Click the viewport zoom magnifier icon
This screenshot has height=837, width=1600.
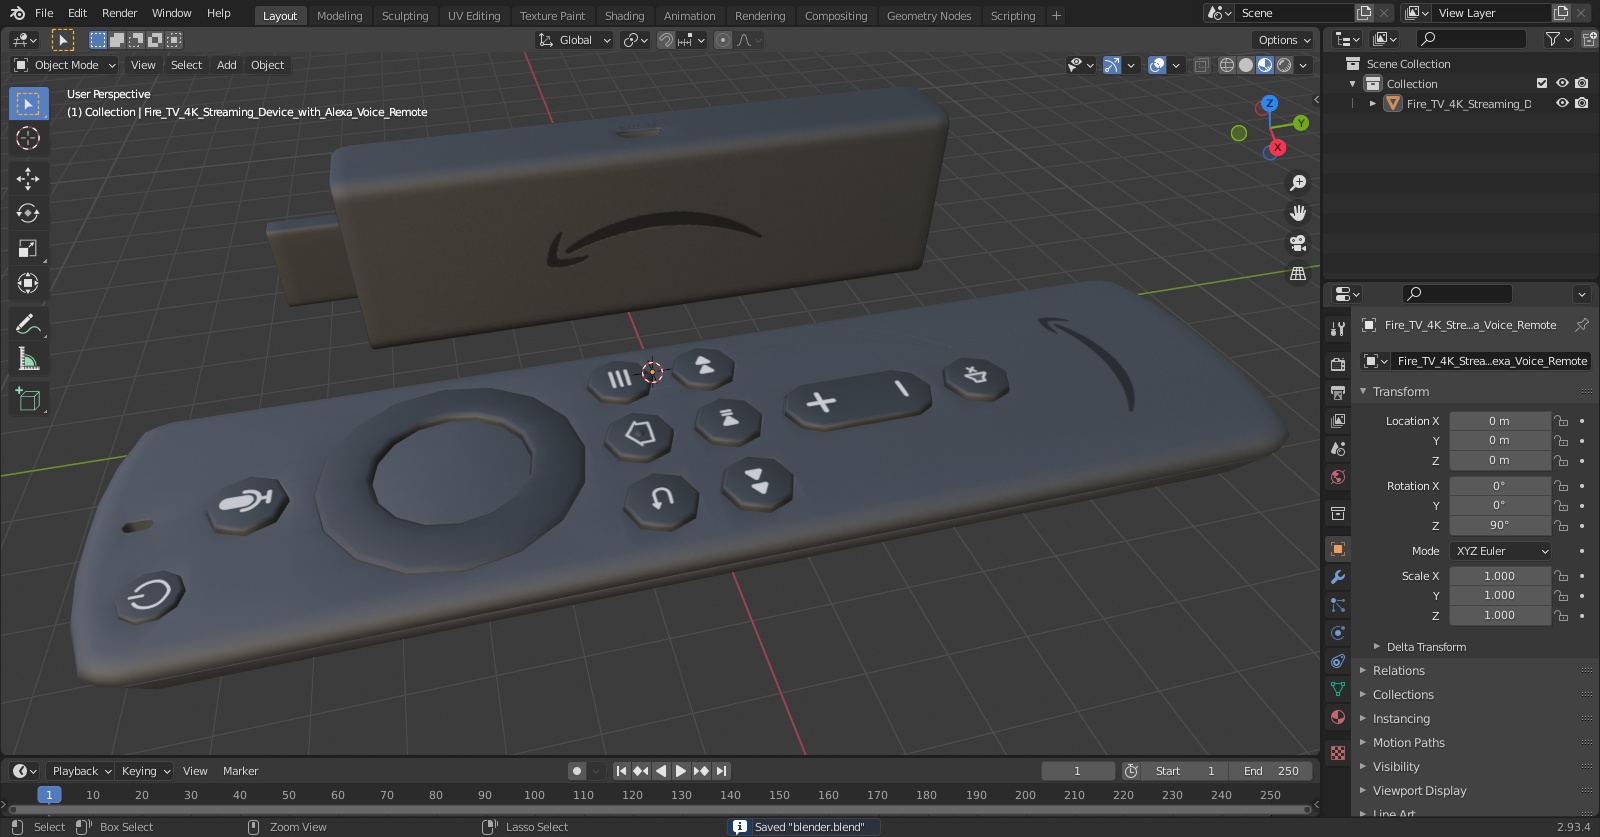pyautogui.click(x=1298, y=183)
